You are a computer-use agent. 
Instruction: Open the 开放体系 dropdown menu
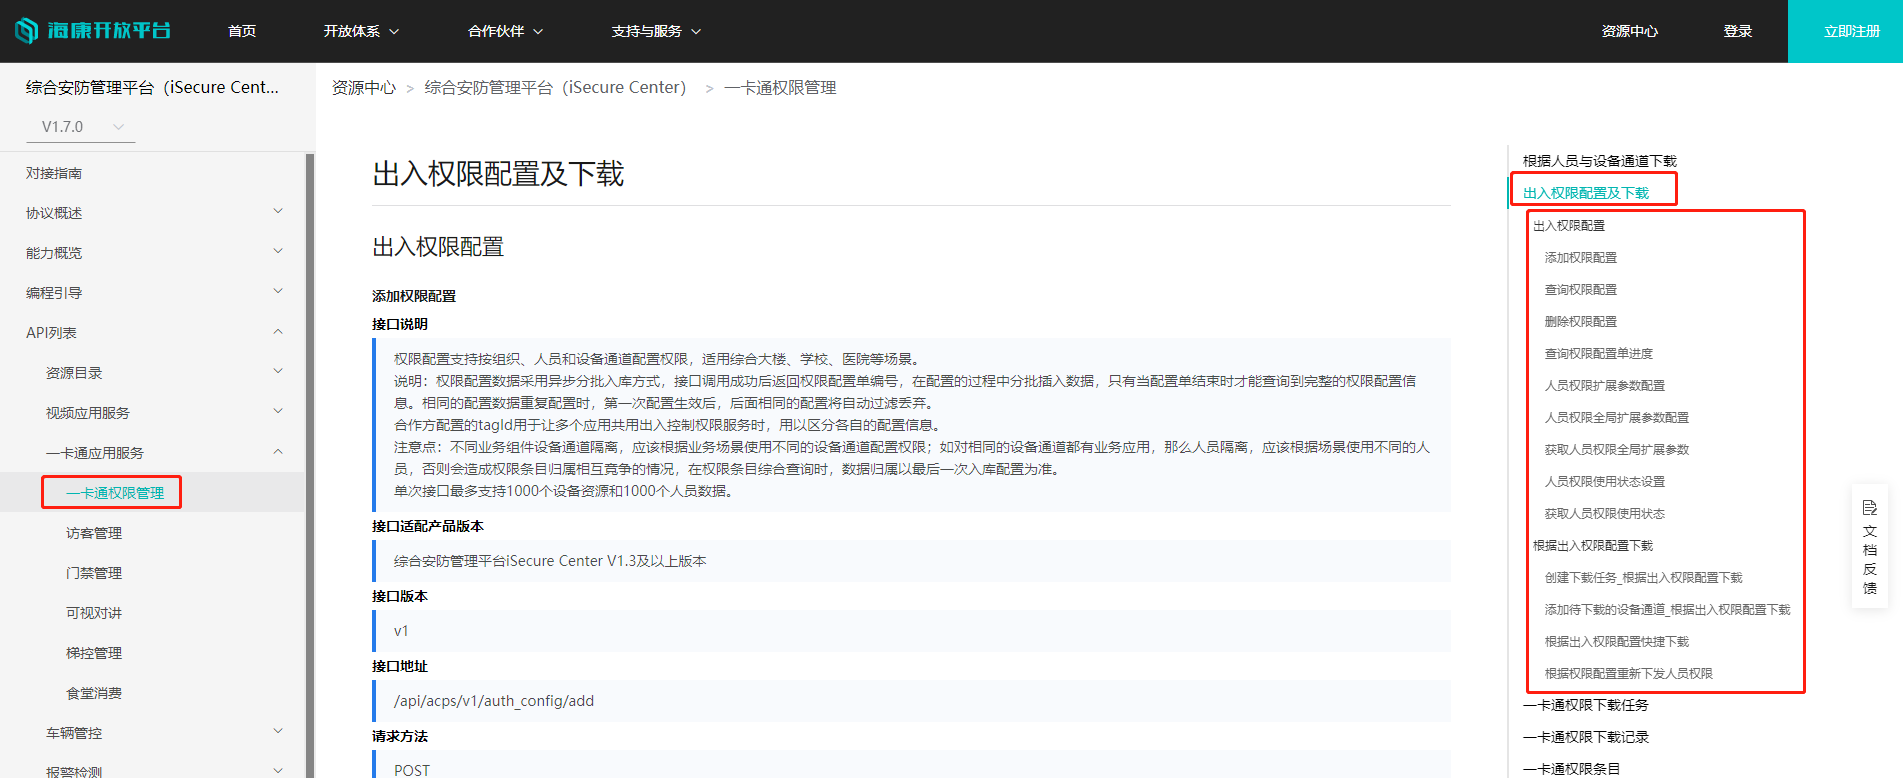pos(361,31)
